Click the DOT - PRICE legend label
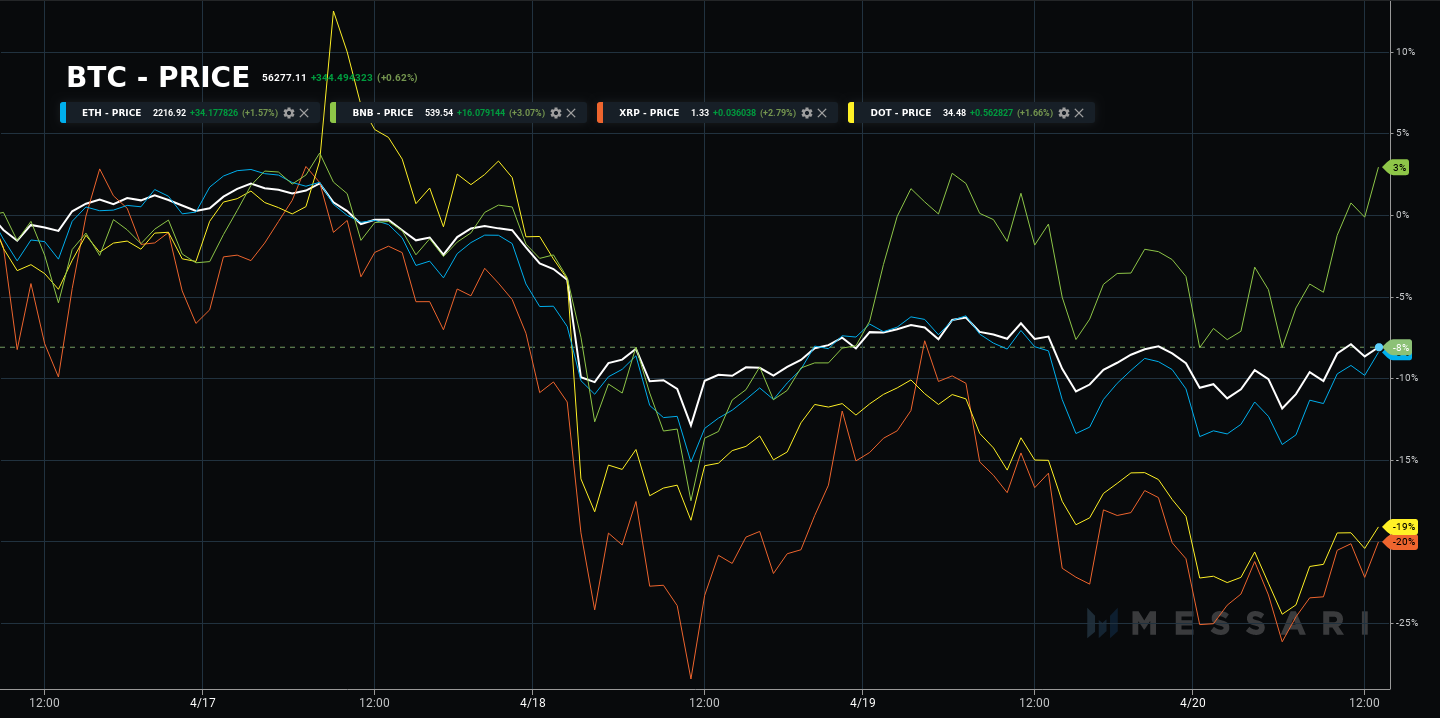Viewport: 1440px width, 718px height. click(901, 113)
